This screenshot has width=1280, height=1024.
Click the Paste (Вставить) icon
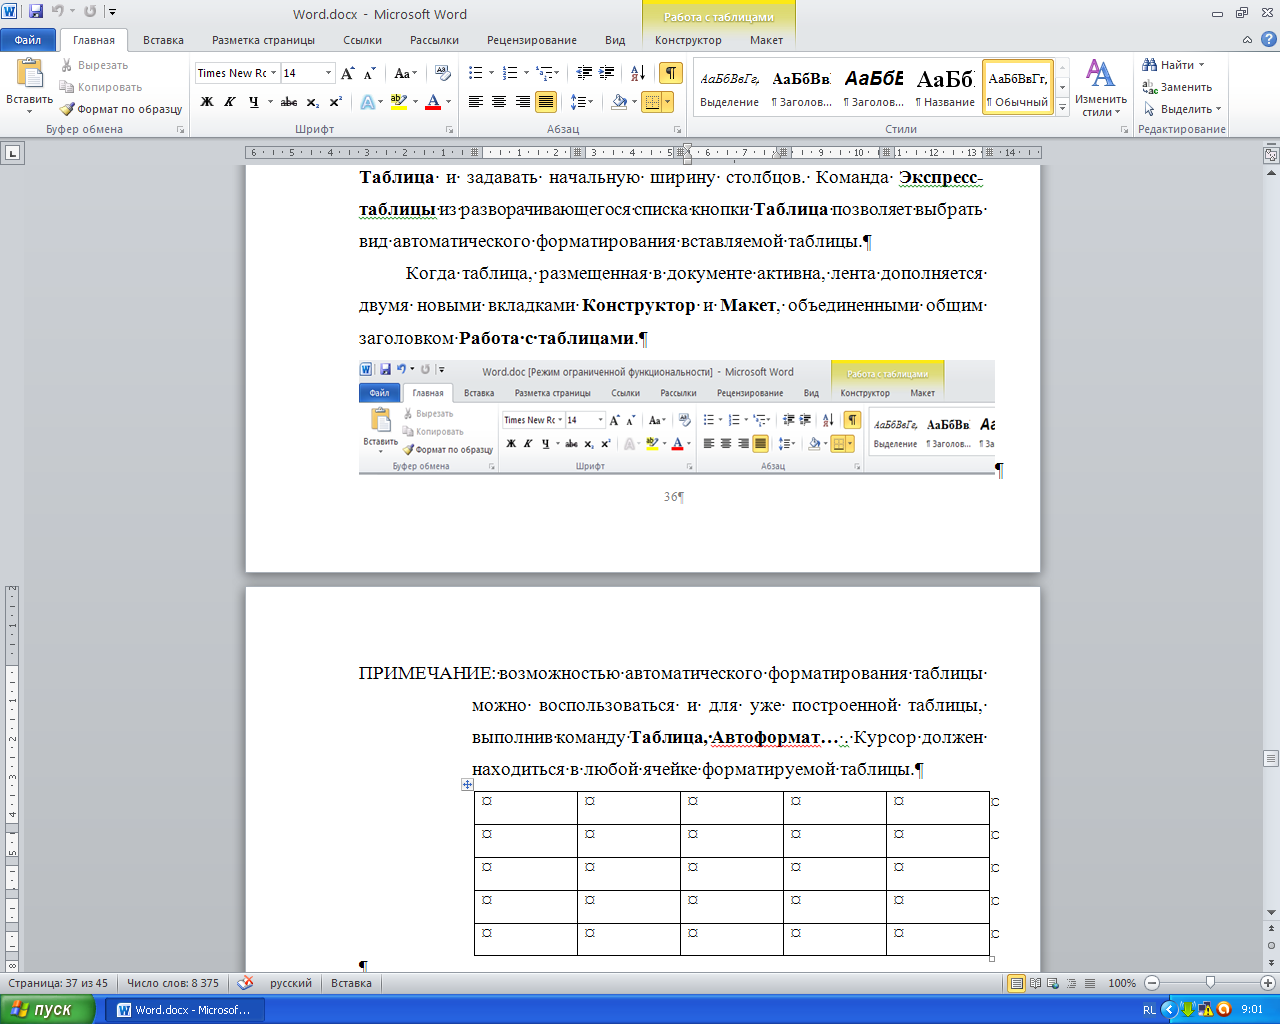[30, 74]
